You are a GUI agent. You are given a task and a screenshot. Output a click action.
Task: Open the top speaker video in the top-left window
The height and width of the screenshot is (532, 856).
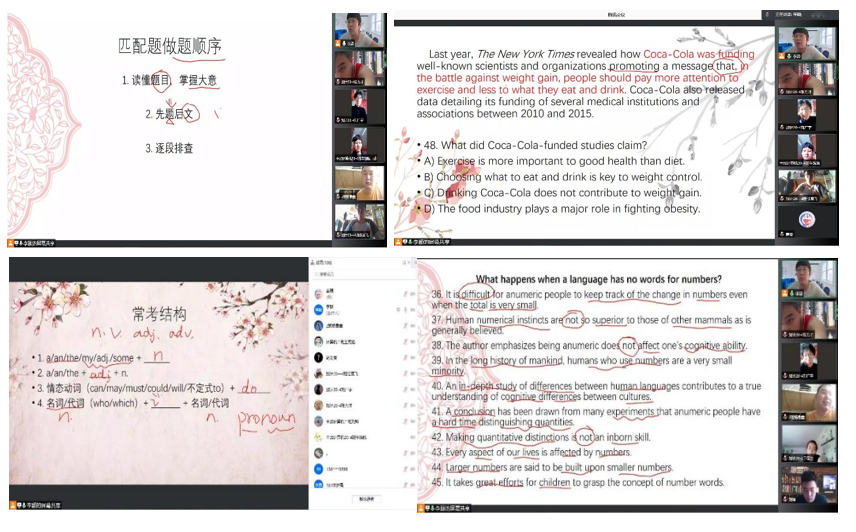pos(359,29)
